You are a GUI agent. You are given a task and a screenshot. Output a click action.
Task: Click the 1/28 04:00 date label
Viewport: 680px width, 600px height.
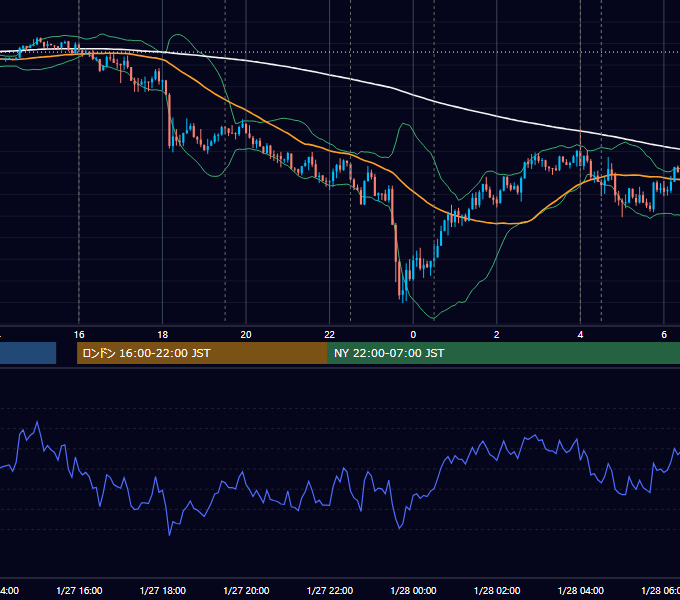pyautogui.click(x=581, y=591)
